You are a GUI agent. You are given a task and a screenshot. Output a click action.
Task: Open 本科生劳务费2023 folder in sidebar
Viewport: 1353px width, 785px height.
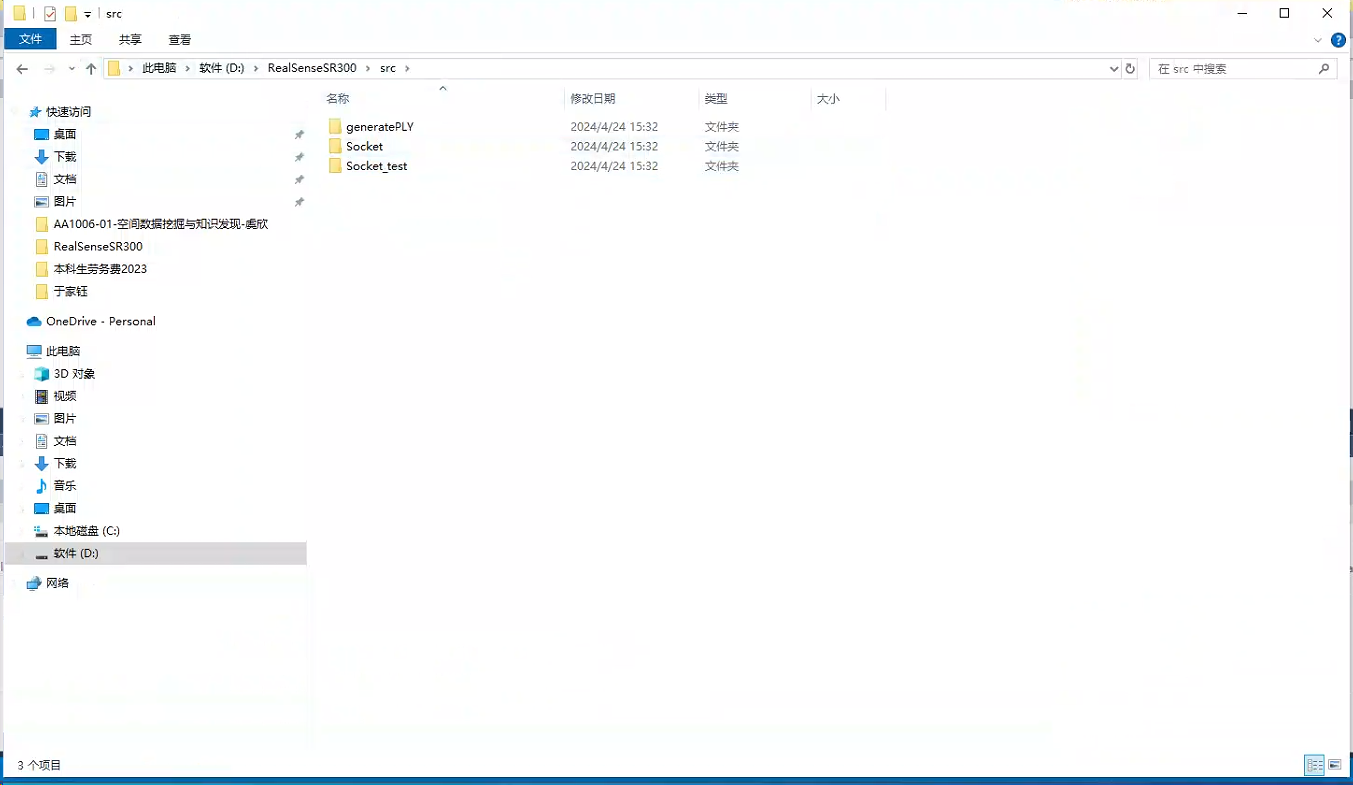100,269
